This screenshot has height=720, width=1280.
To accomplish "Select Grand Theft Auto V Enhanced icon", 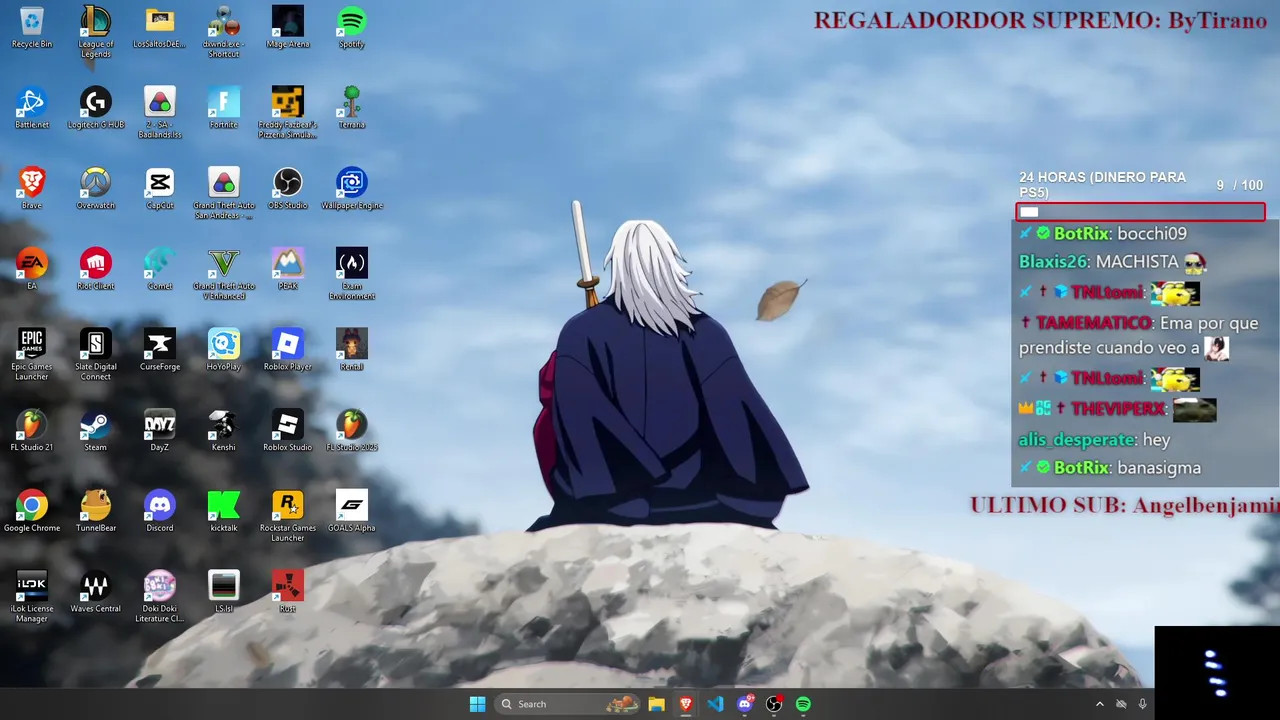I will 224,275.
